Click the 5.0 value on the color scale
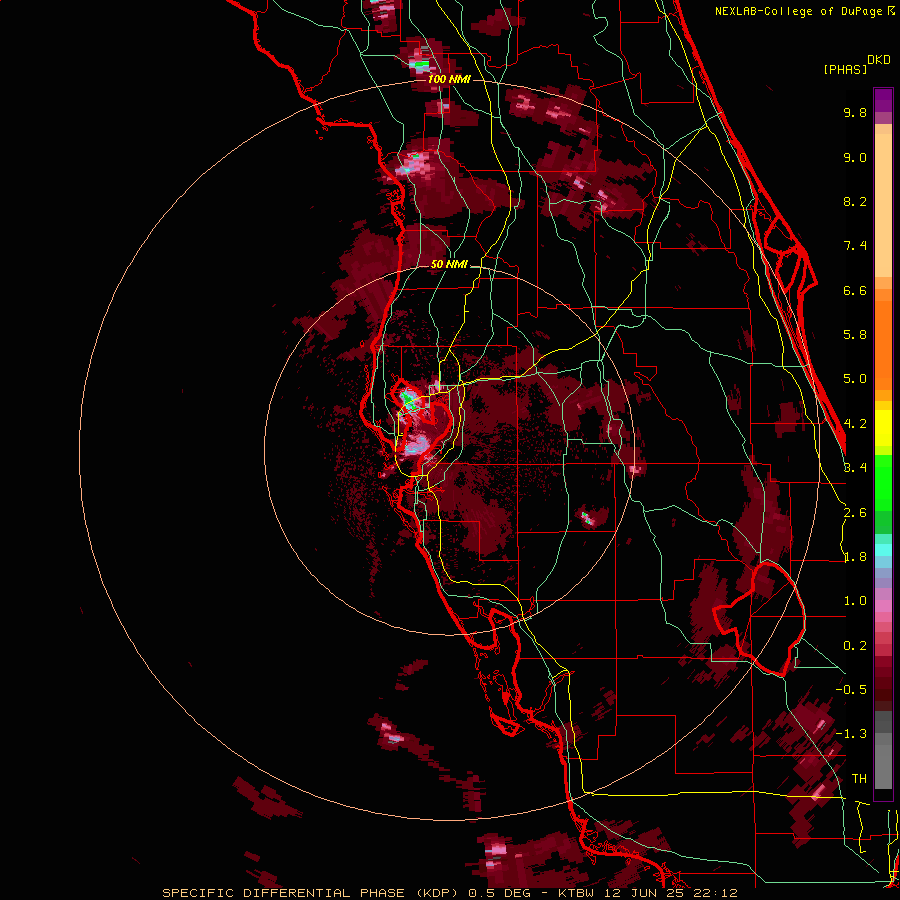The width and height of the screenshot is (900, 900). (x=855, y=379)
